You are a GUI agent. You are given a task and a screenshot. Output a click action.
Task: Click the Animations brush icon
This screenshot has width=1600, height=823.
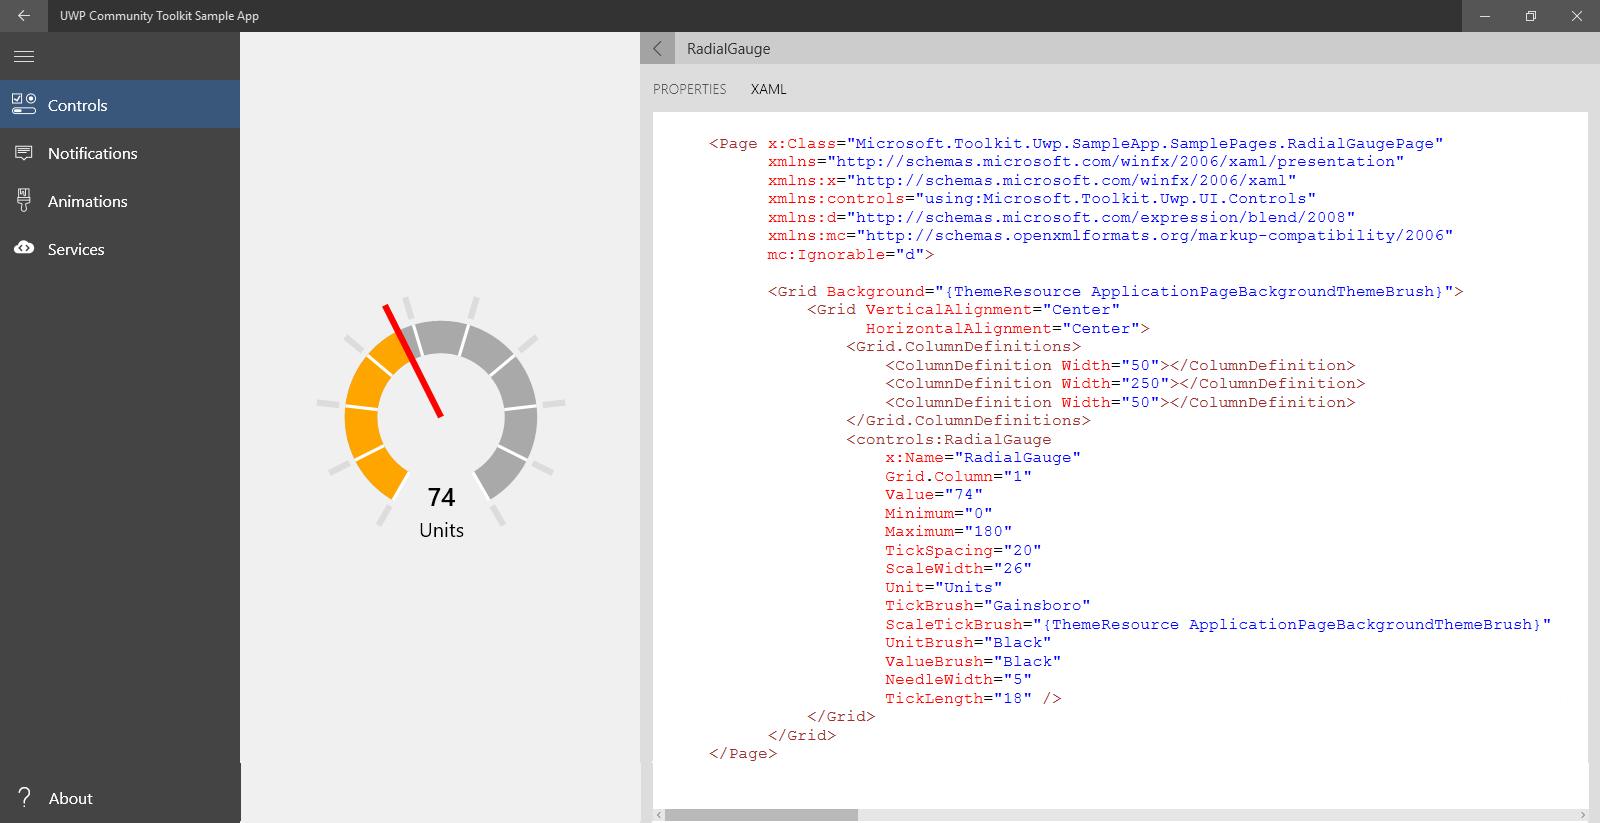click(24, 200)
